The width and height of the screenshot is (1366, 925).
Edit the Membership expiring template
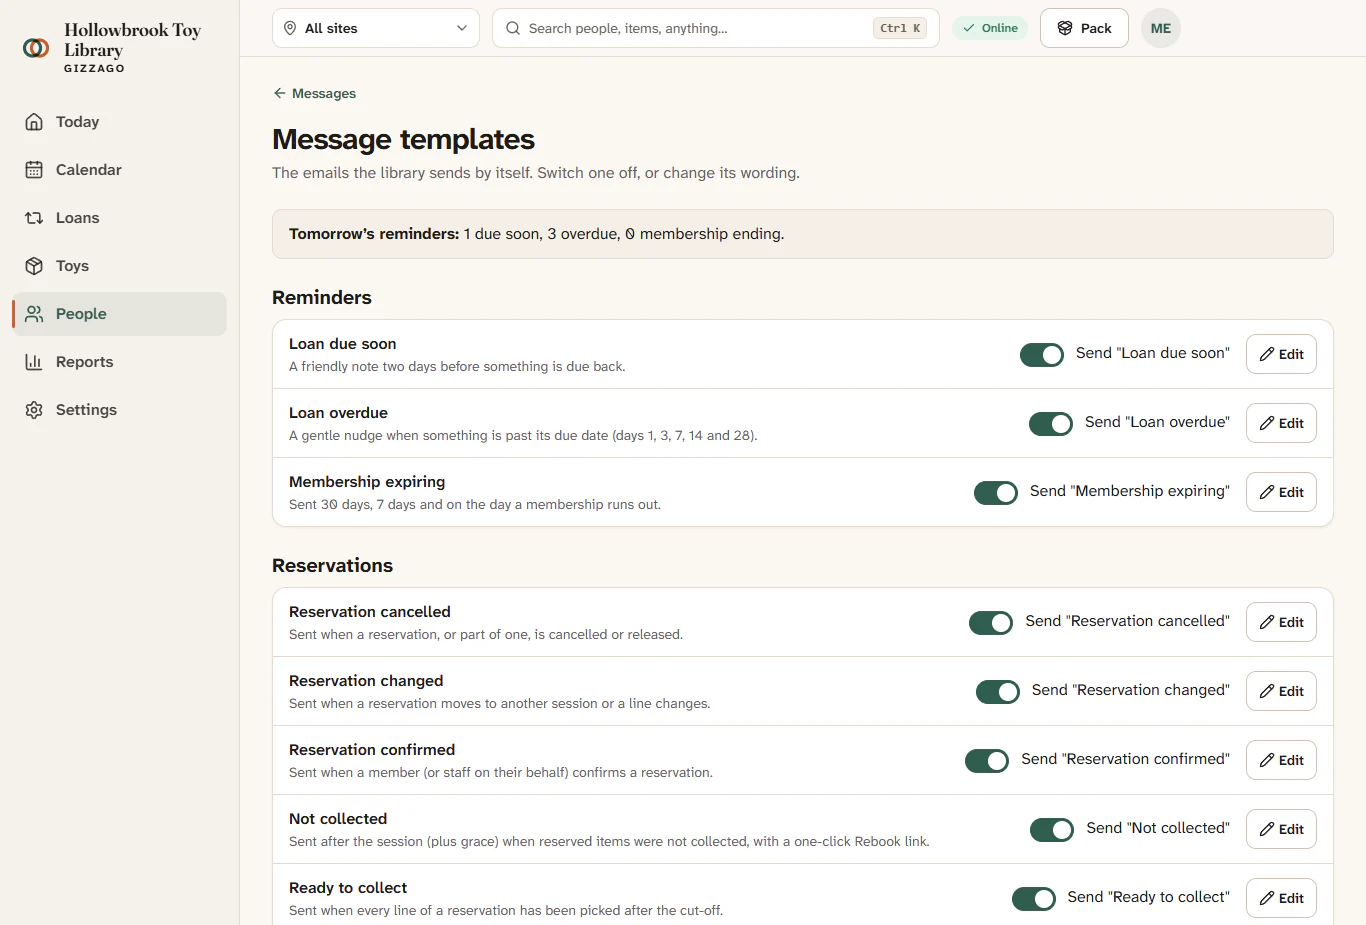1281,492
